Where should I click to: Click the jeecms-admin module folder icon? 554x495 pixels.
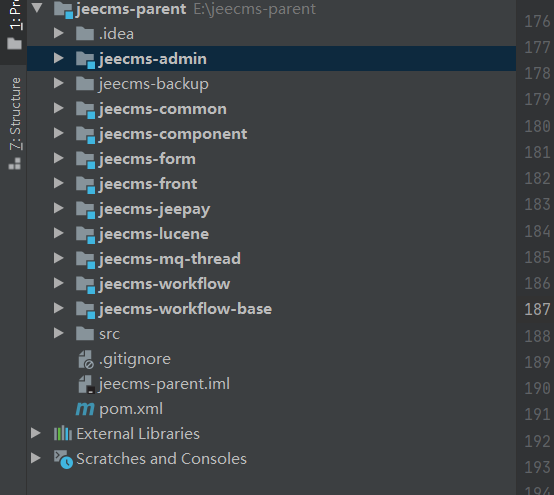pos(85,59)
